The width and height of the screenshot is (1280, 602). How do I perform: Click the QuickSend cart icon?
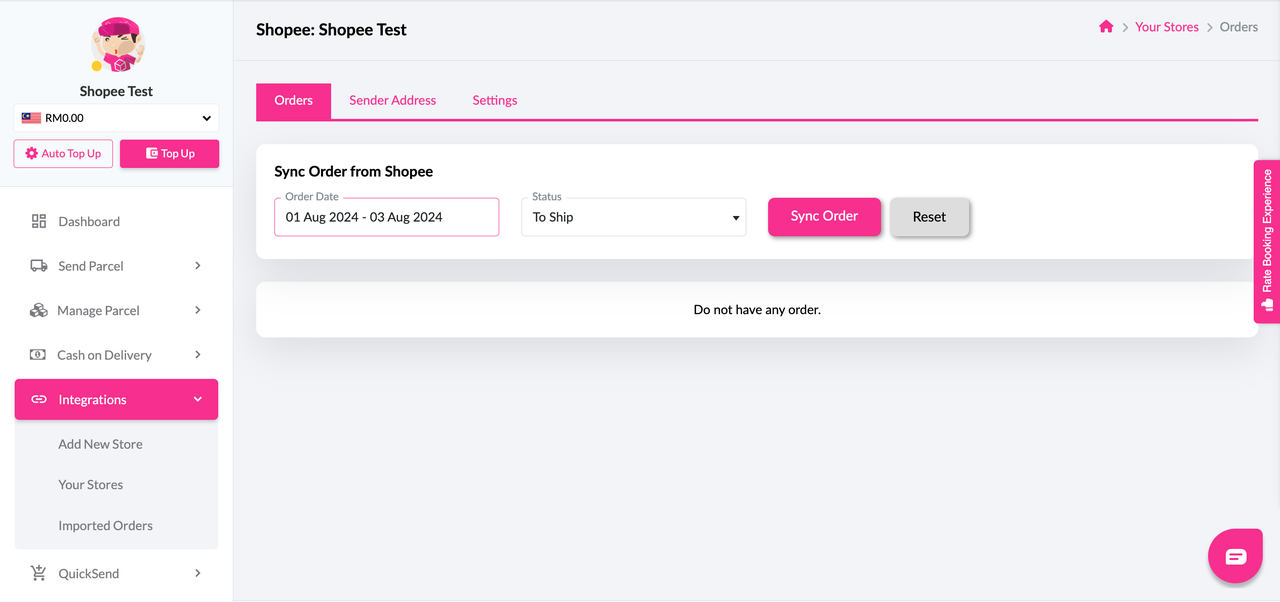coord(39,573)
